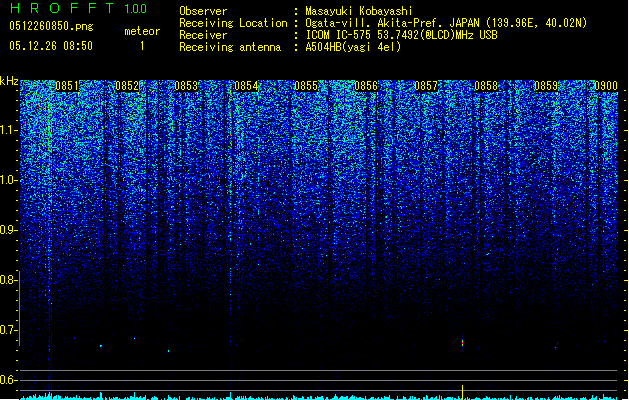This screenshot has width=629, height=400.
Task: Click the 0852 time marker
Action: point(127,86)
